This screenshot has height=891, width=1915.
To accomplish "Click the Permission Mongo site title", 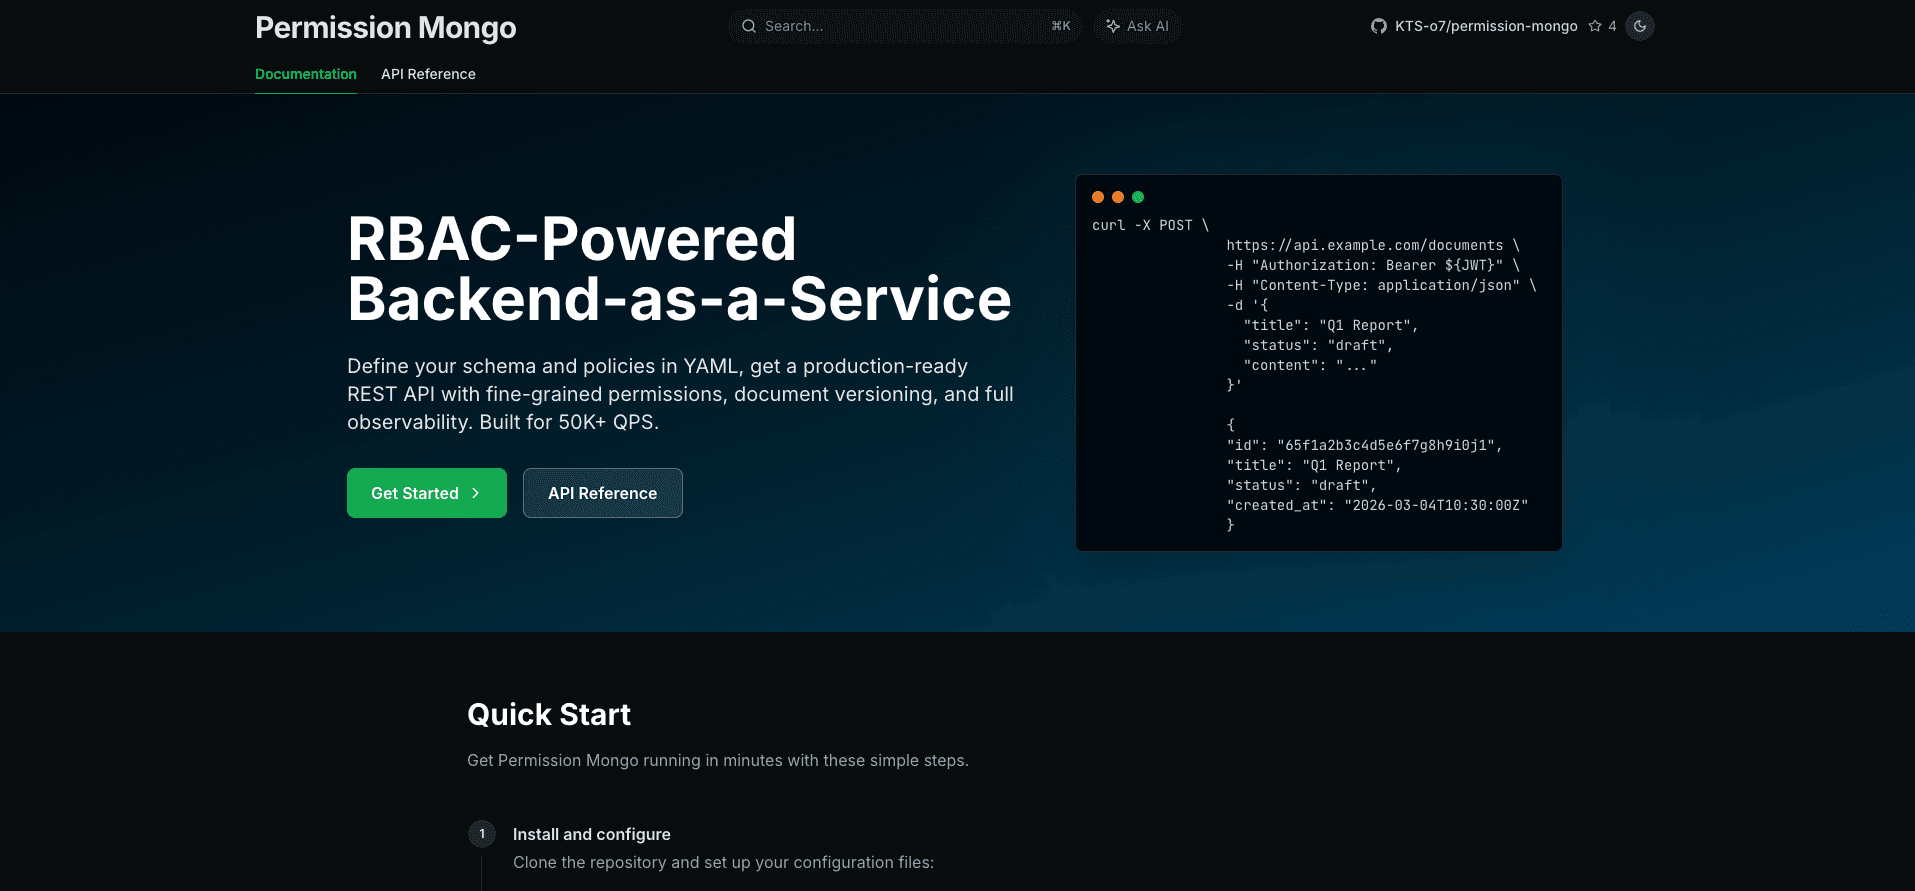I will coord(385,28).
